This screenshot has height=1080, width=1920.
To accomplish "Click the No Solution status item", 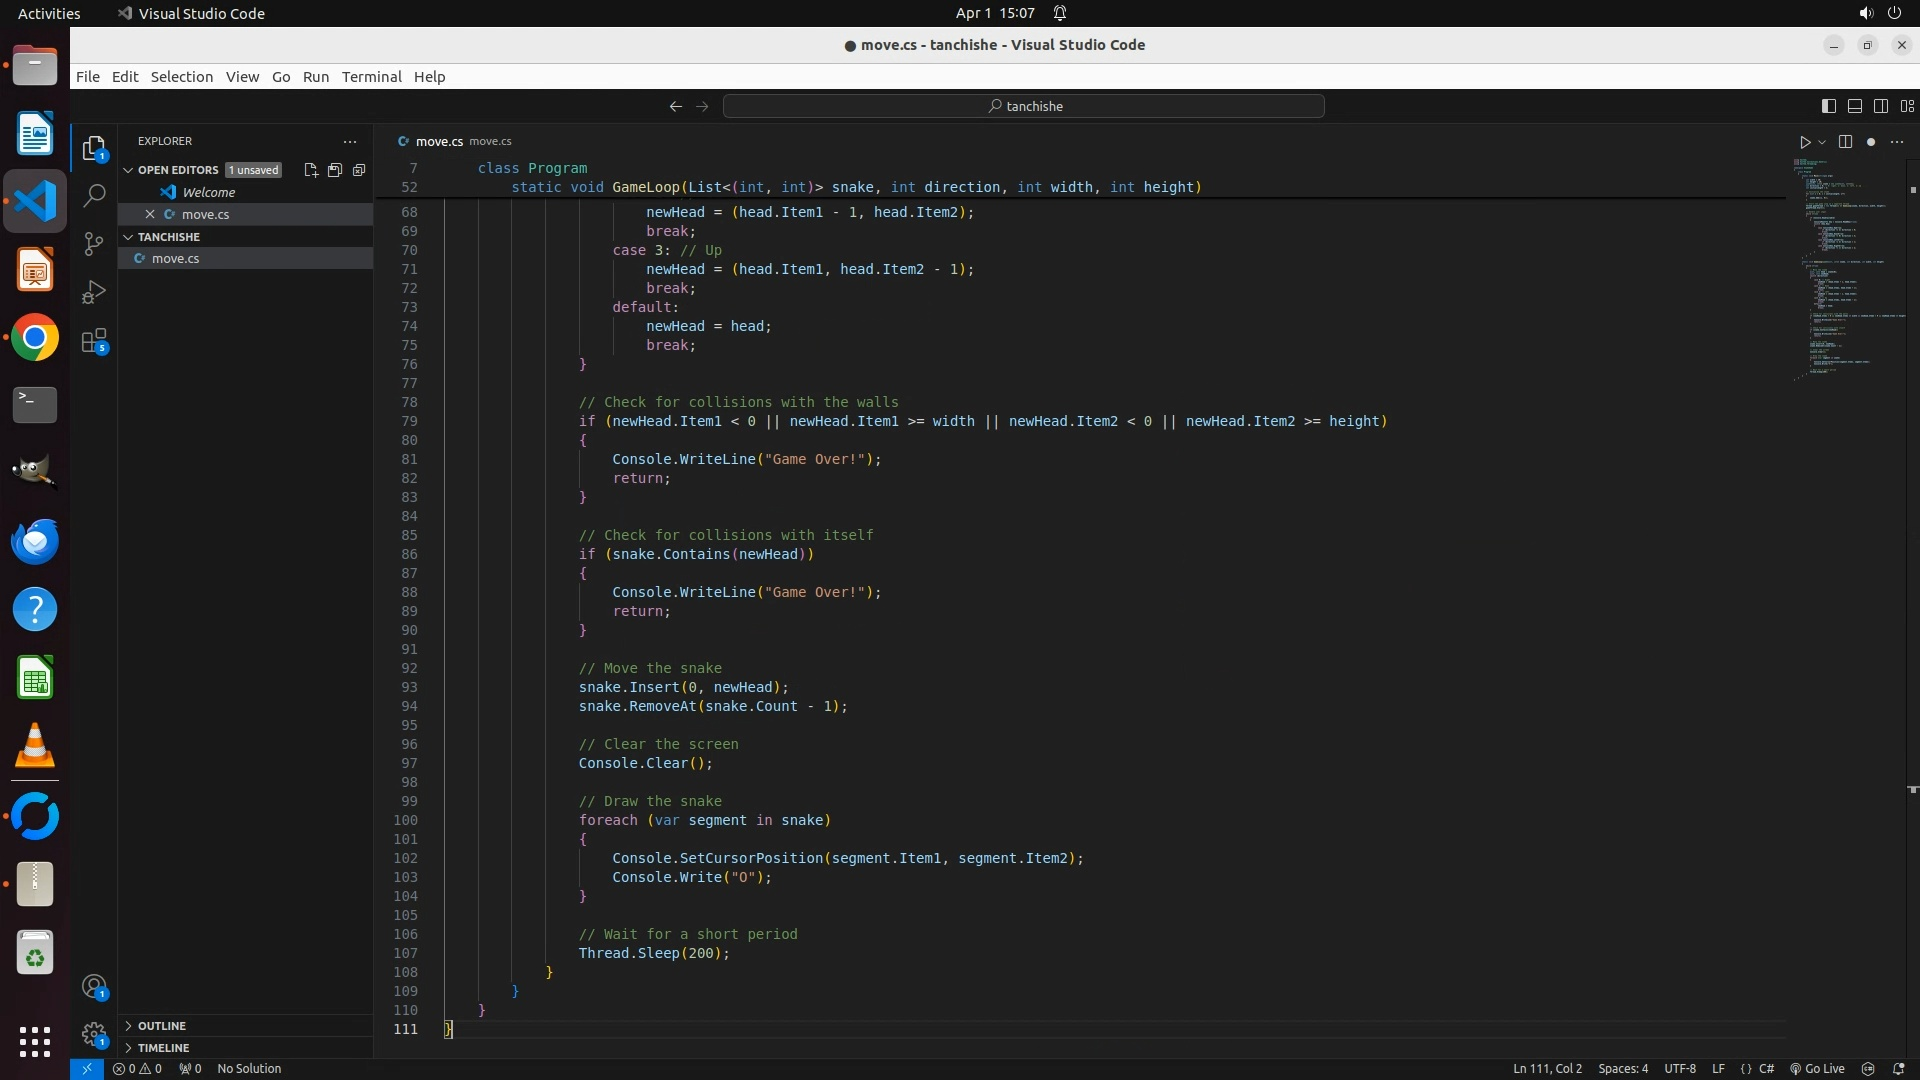I will tap(249, 1069).
